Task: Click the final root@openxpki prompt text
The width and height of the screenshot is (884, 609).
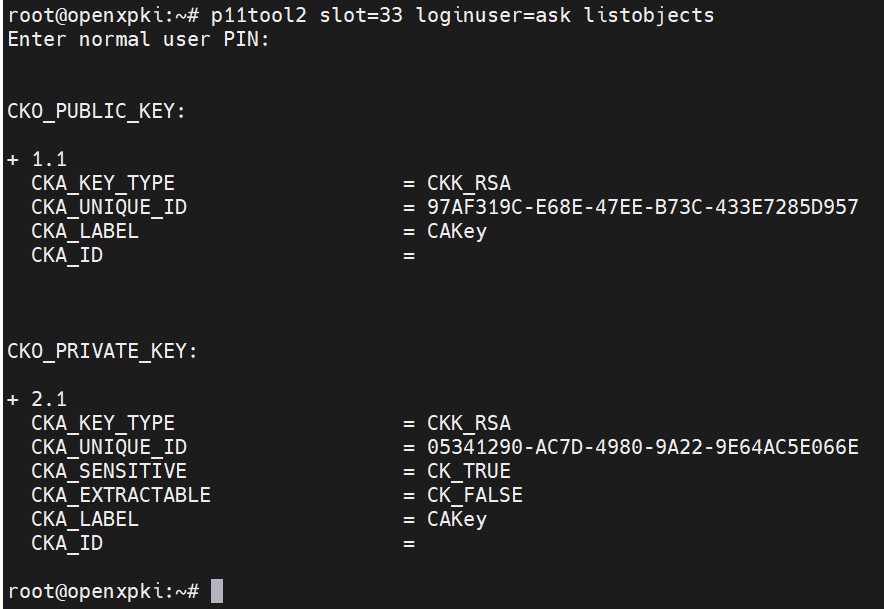Action: point(103,591)
